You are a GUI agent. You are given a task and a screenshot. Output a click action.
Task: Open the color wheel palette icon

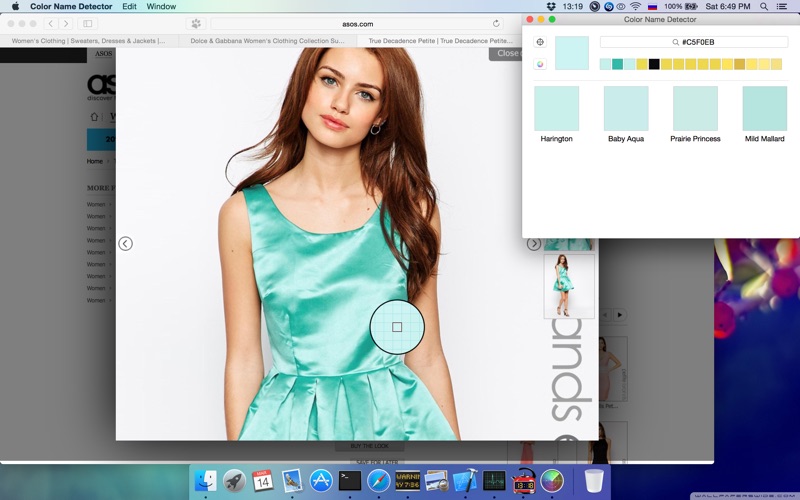tap(540, 64)
